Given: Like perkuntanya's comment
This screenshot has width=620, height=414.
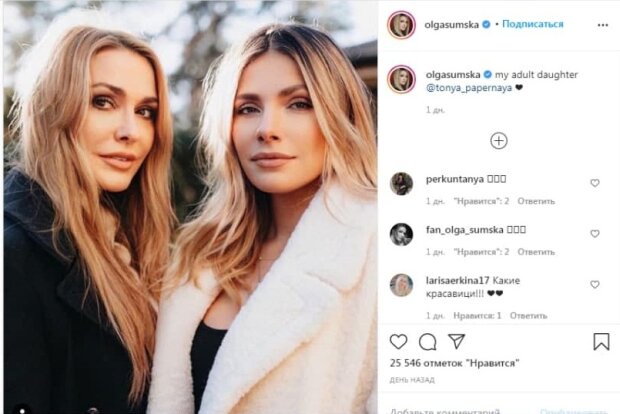Looking at the screenshot, I should point(595,183).
